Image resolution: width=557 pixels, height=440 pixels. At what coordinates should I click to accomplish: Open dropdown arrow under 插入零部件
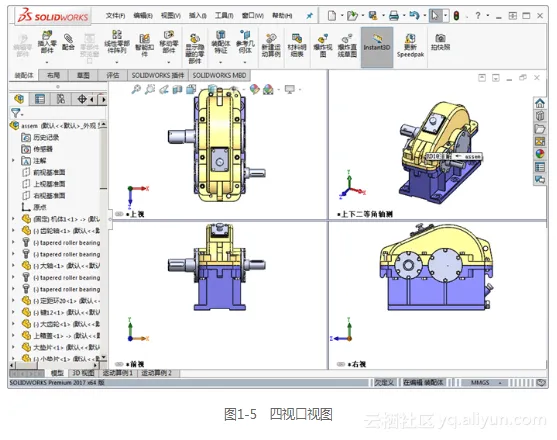click(47, 63)
